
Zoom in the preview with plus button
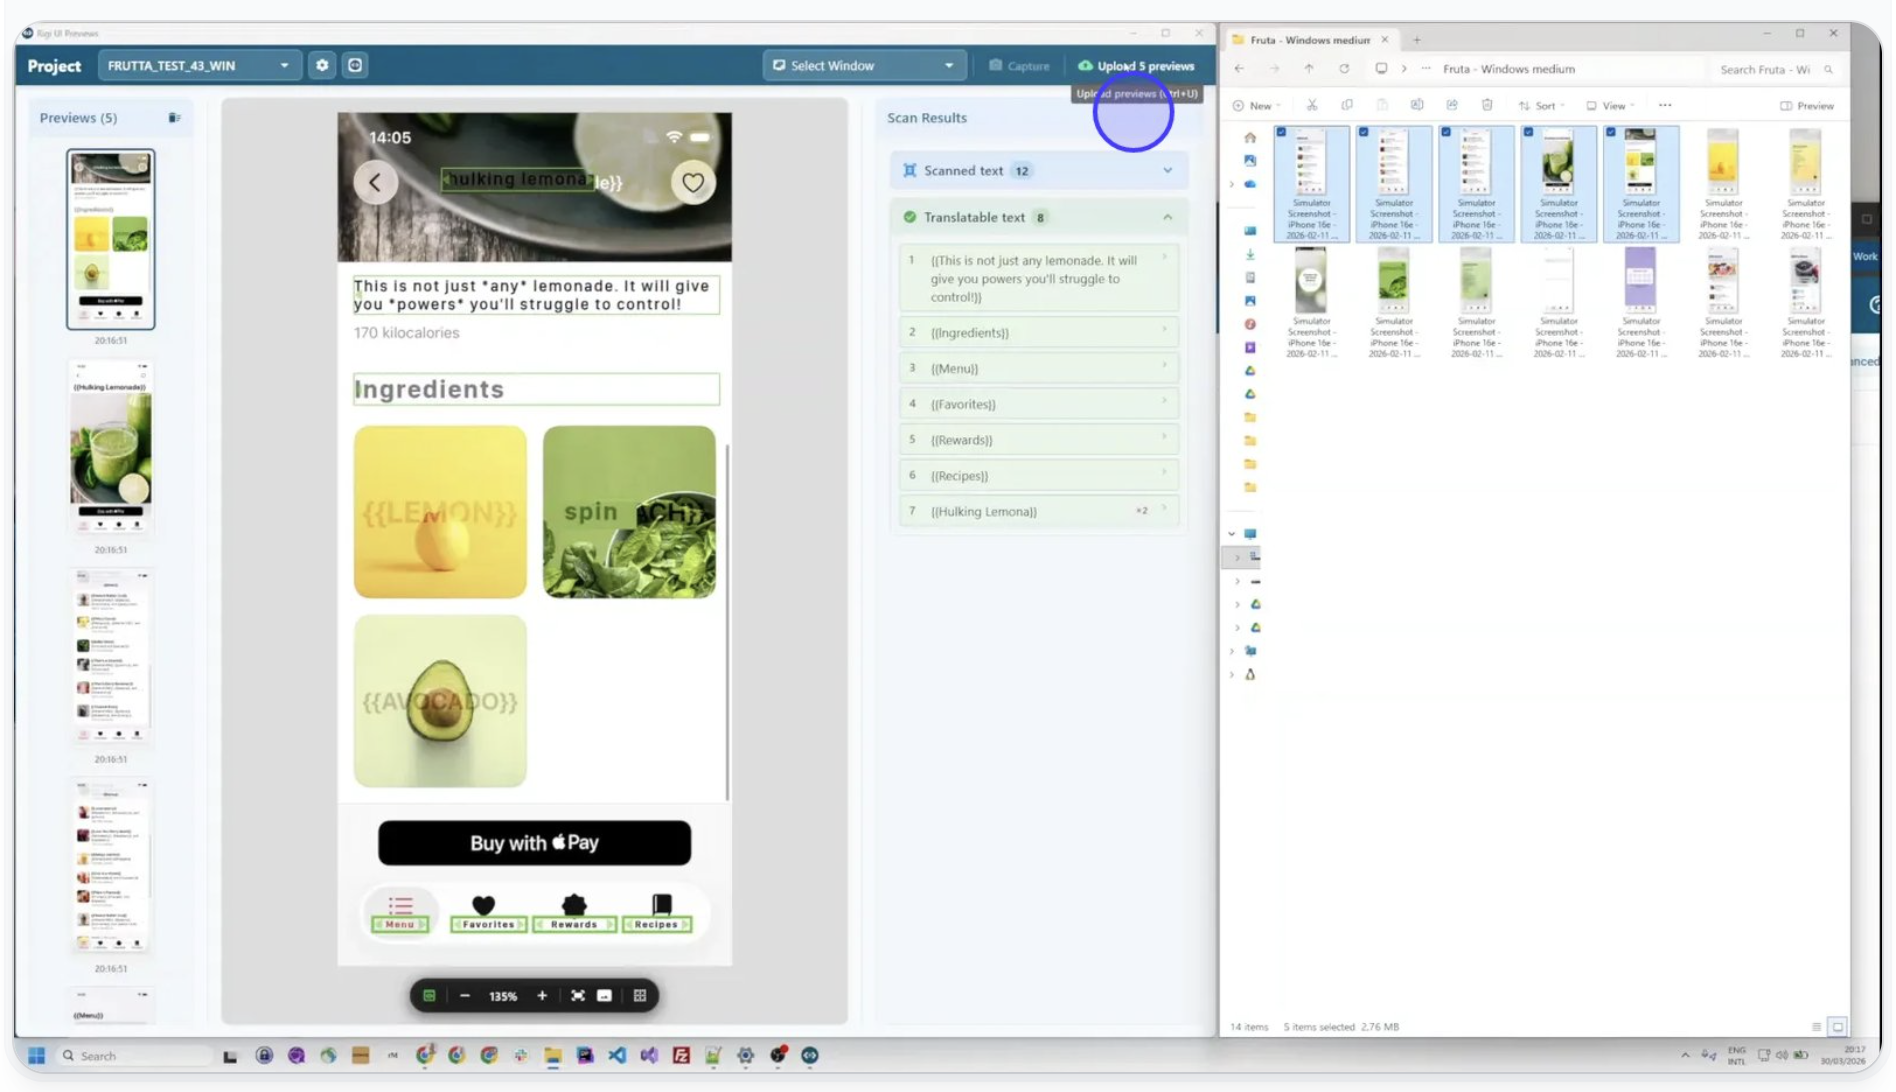542,996
